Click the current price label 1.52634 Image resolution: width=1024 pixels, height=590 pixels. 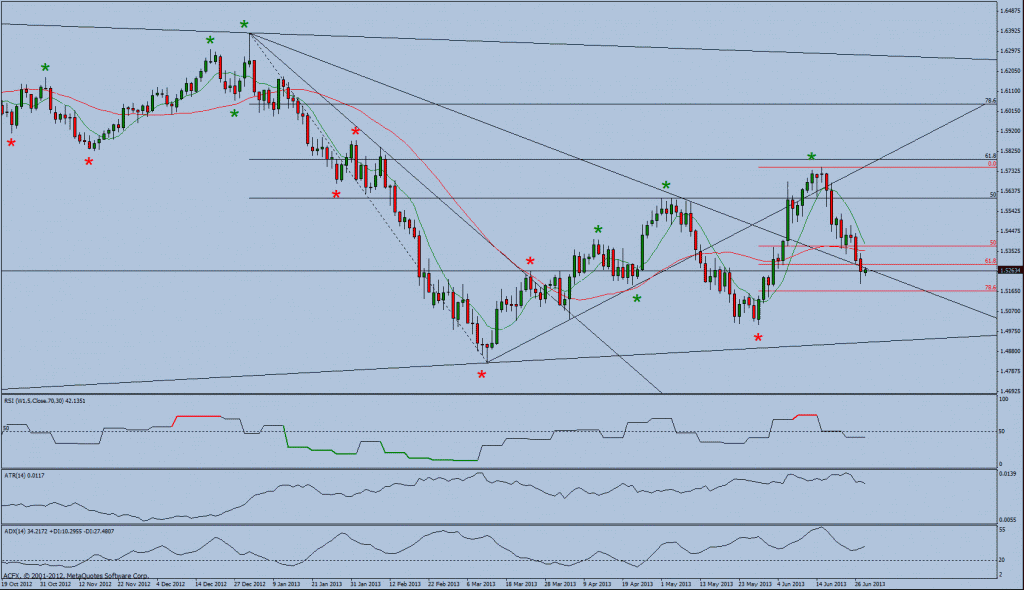coord(1008,271)
